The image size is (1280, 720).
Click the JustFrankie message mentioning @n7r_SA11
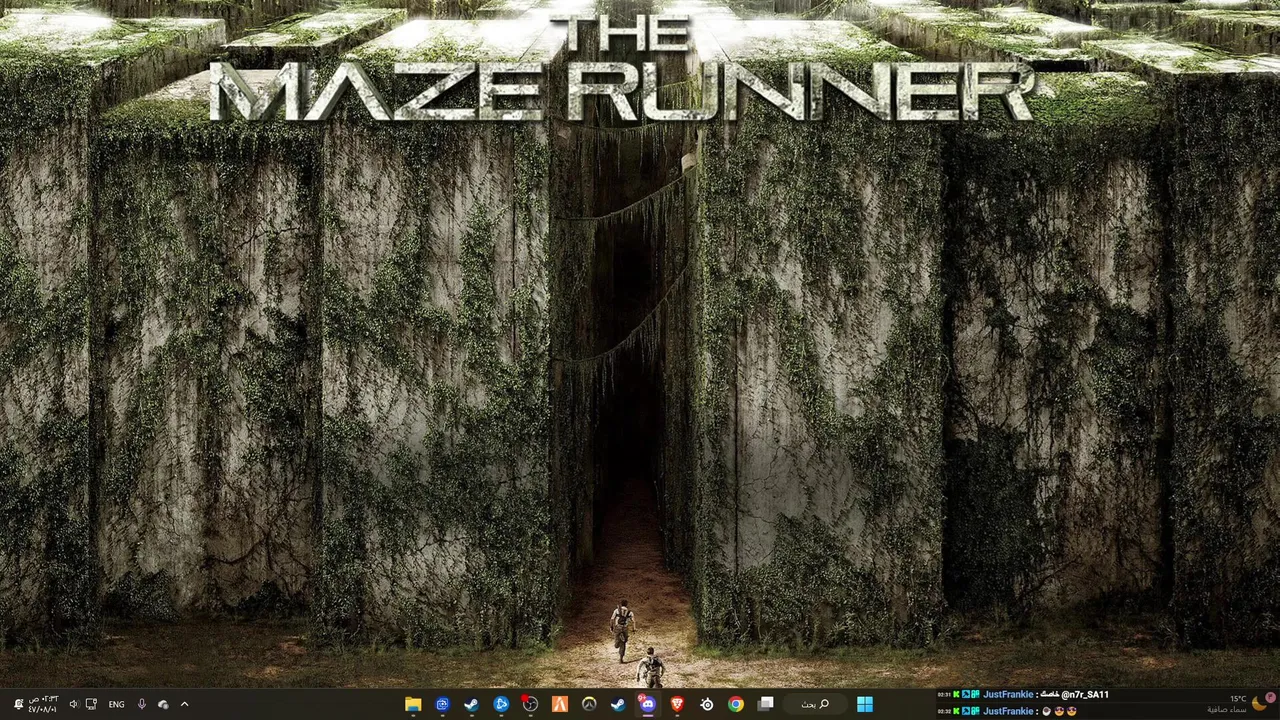coord(1024,694)
